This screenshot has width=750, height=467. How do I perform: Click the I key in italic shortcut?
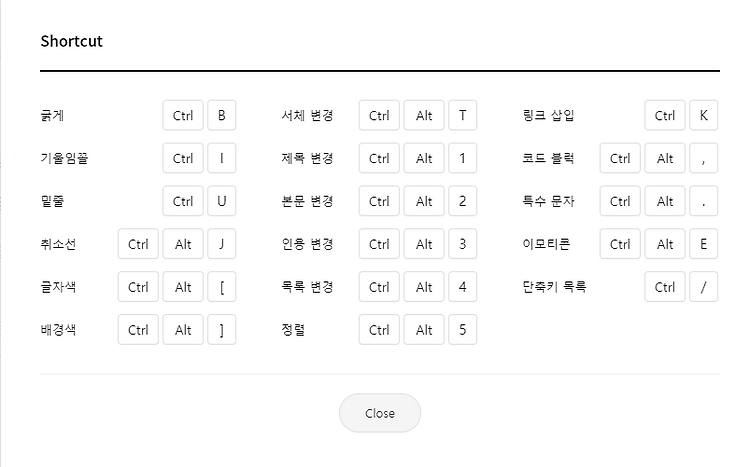(221, 158)
